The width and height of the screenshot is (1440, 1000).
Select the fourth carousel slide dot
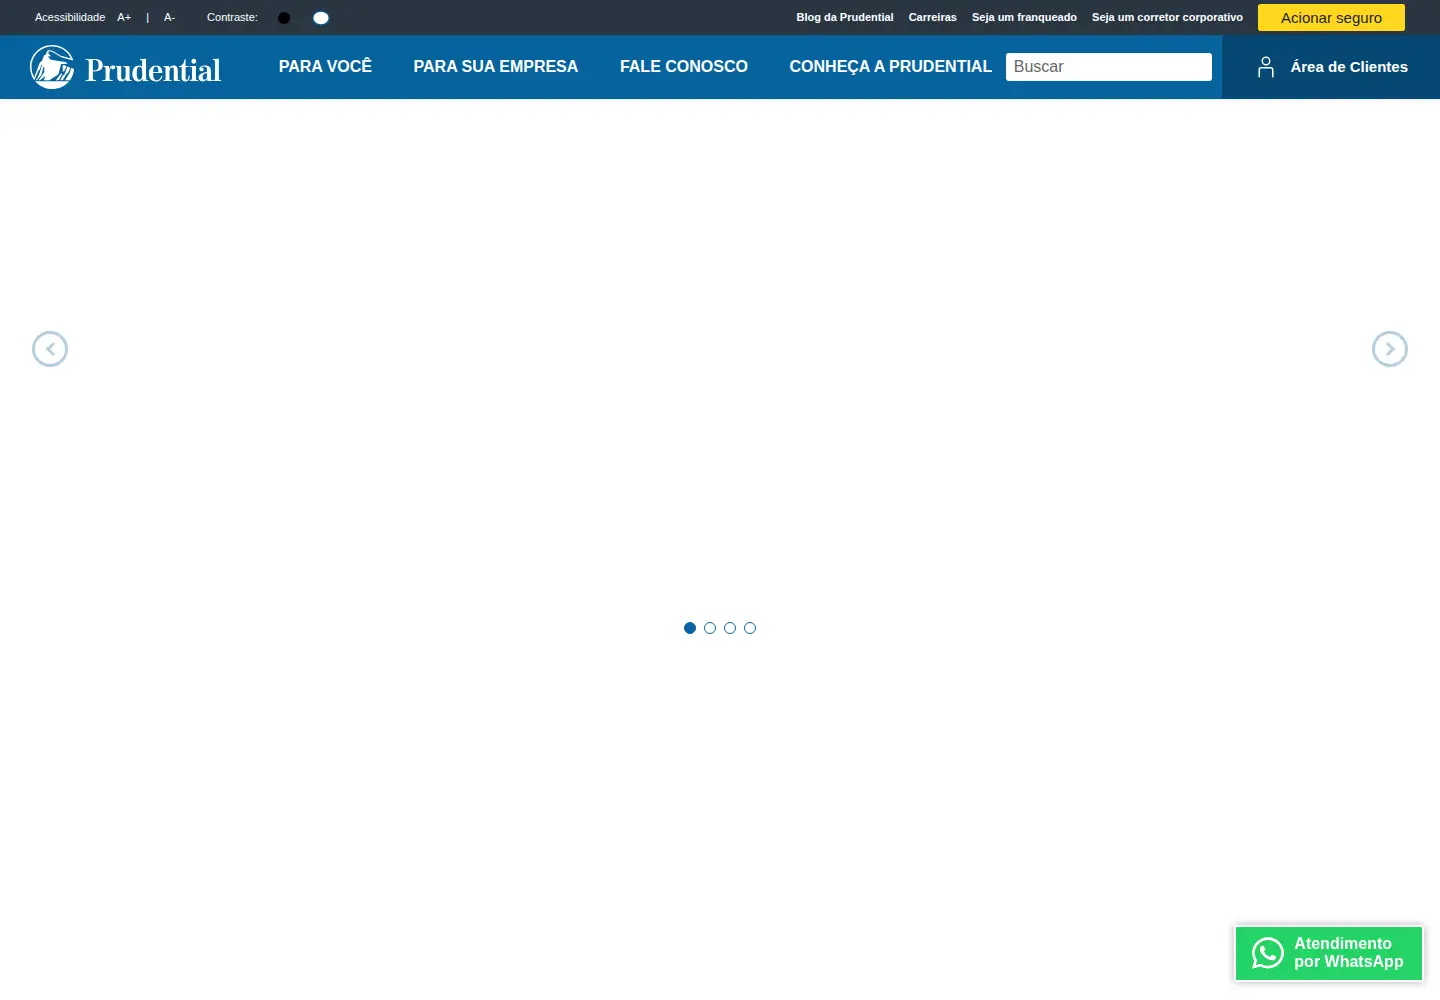click(750, 628)
